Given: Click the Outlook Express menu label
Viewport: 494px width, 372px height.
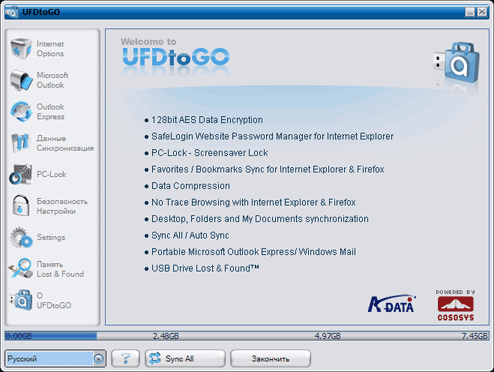Looking at the screenshot, I should click(50, 112).
